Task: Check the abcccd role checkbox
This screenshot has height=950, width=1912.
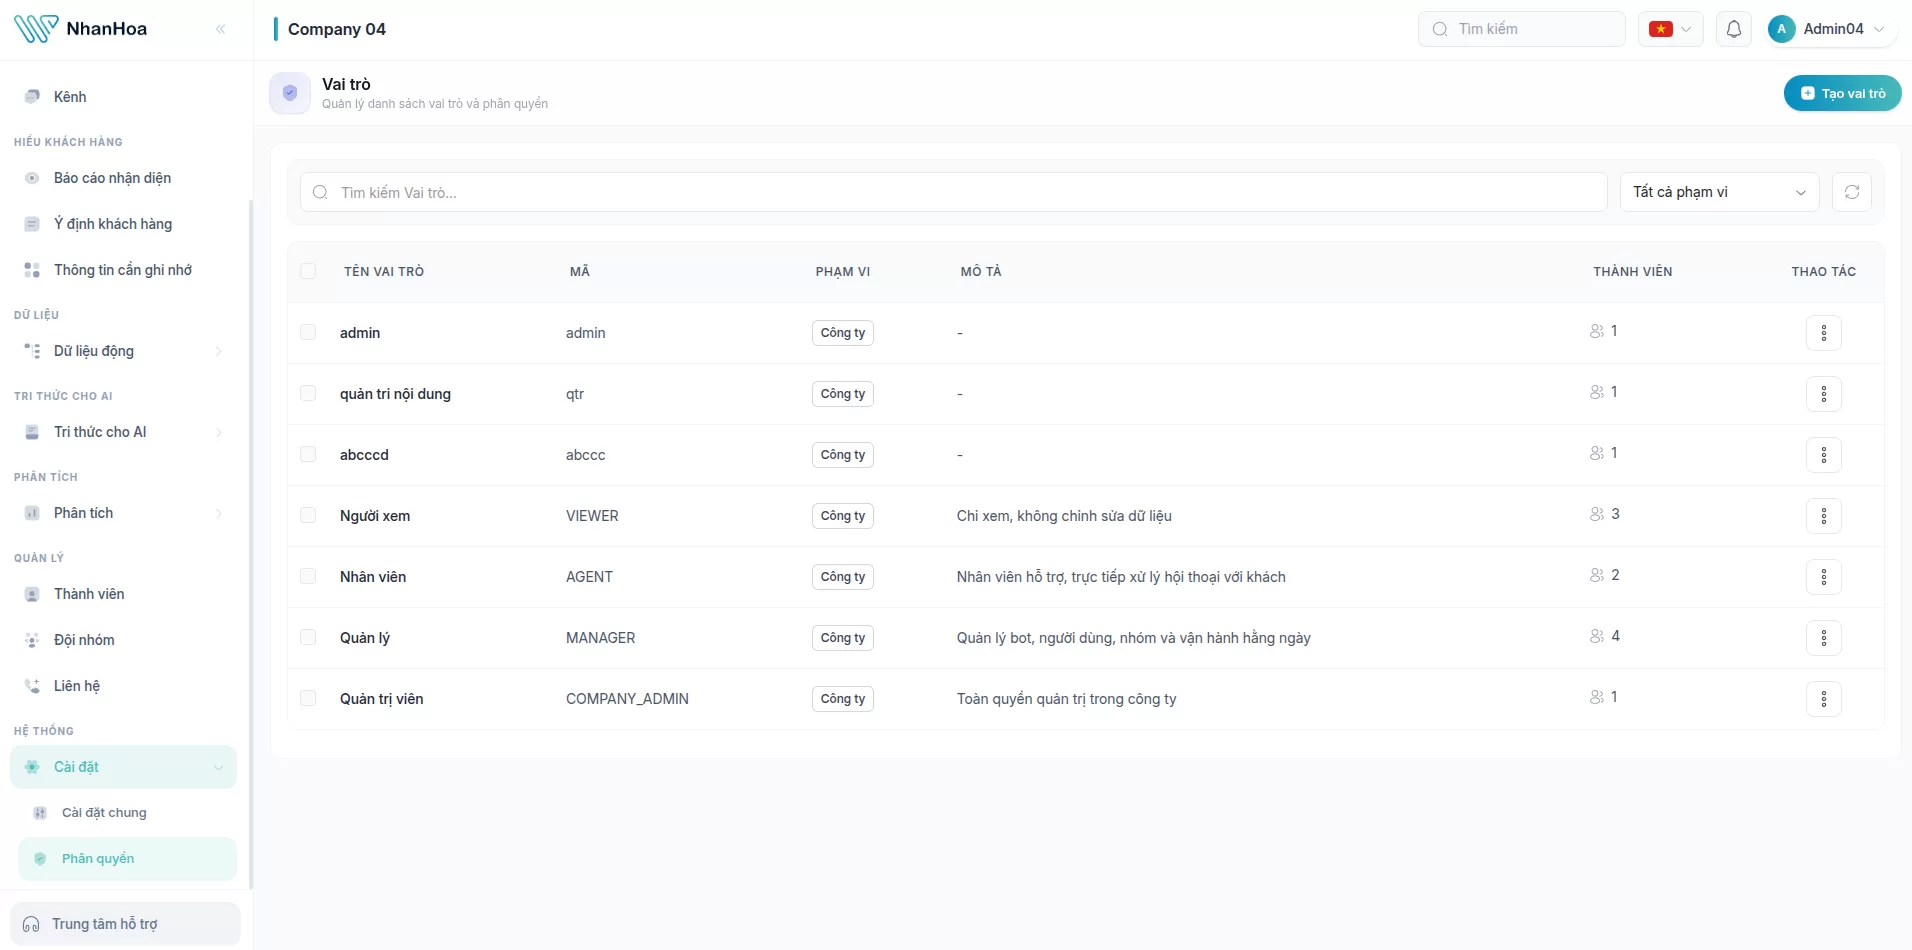Action: click(x=308, y=454)
